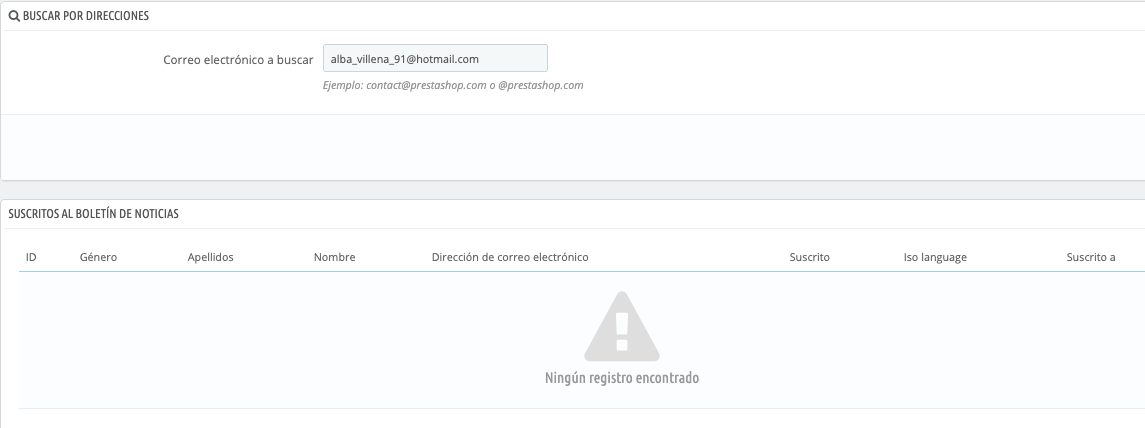Click the Dirección de correo electrónico header
The width and height of the screenshot is (1145, 428).
[510, 257]
